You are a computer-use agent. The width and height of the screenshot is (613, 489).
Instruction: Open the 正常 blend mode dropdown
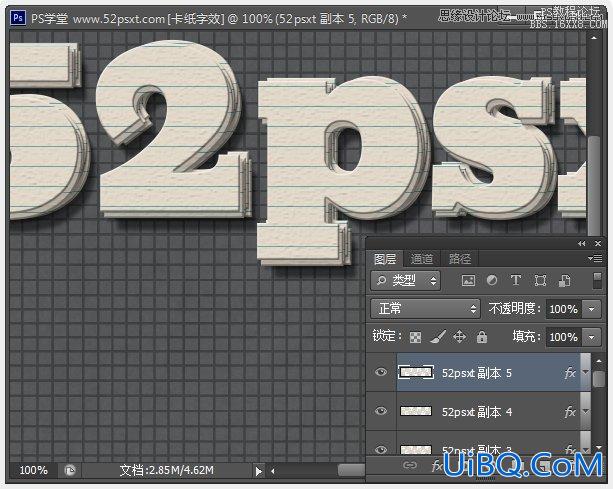(425, 309)
